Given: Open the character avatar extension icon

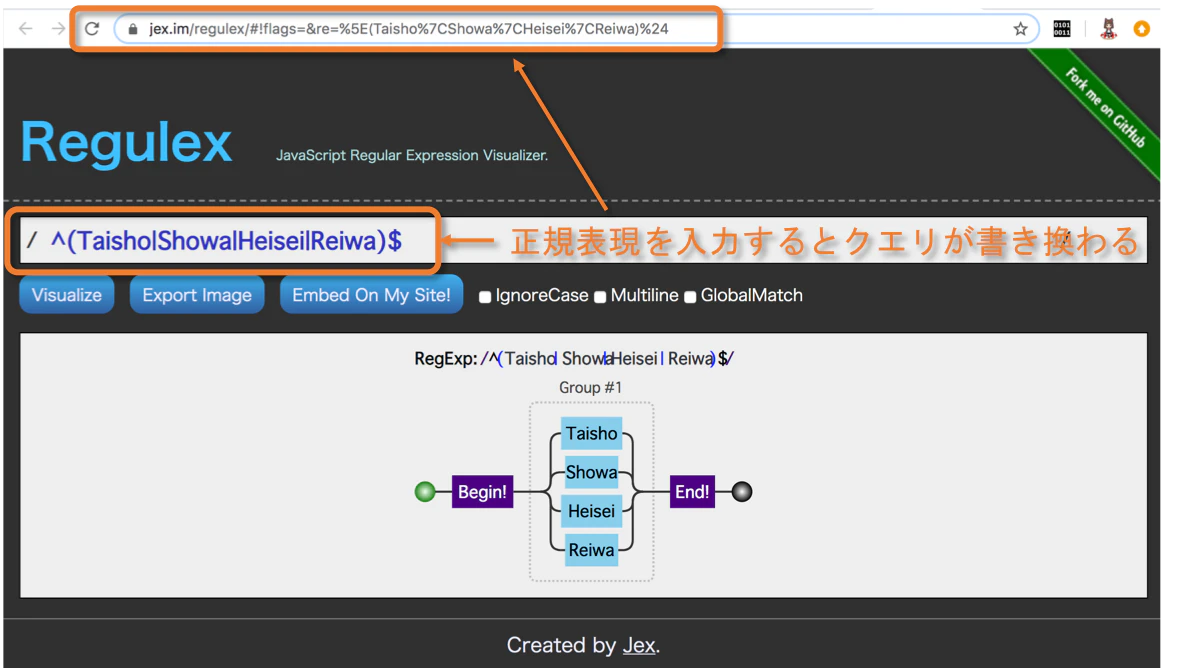Looking at the screenshot, I should (1108, 29).
